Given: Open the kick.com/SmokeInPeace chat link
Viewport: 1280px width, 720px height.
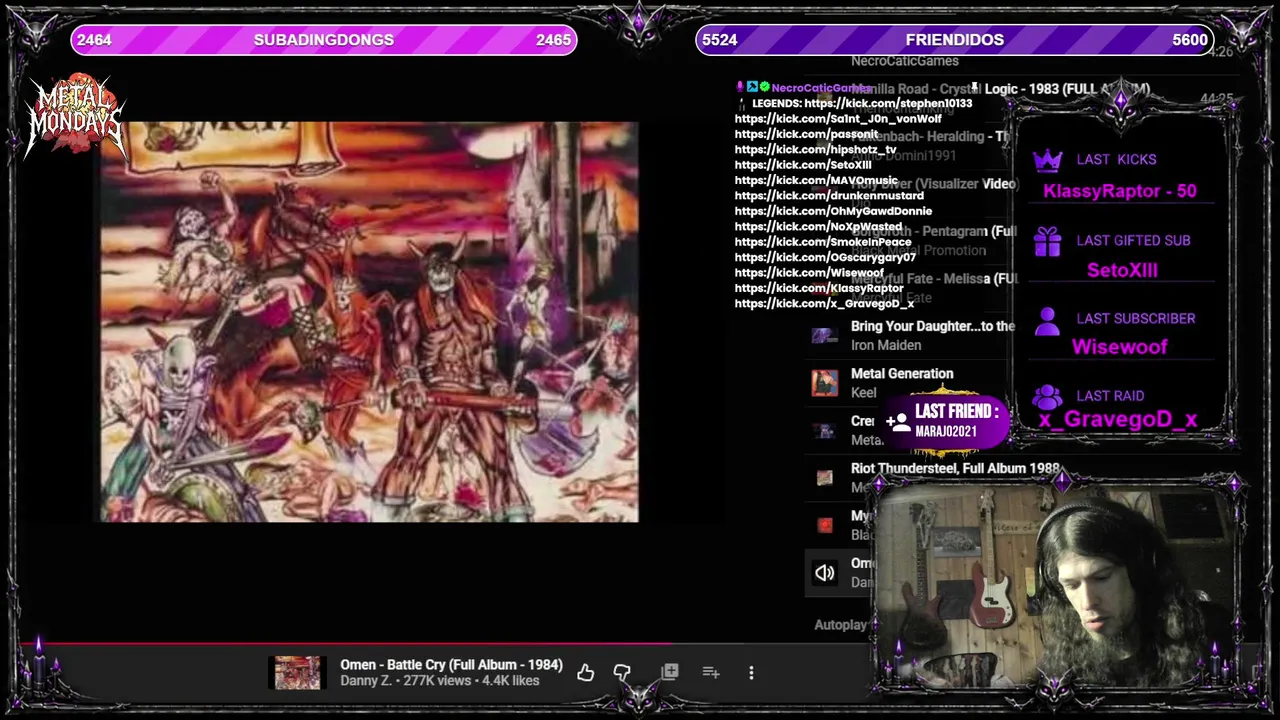Looking at the screenshot, I should 823,242.
